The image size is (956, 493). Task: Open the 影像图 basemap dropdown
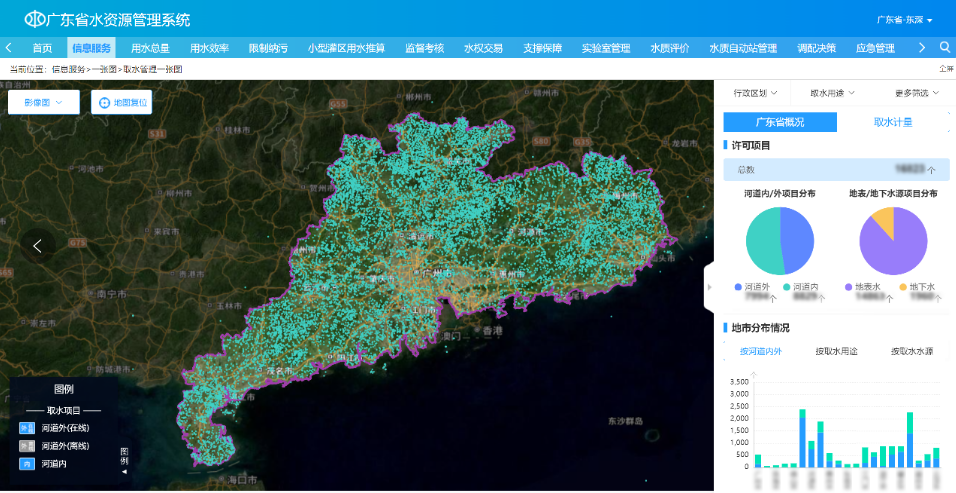click(x=43, y=102)
